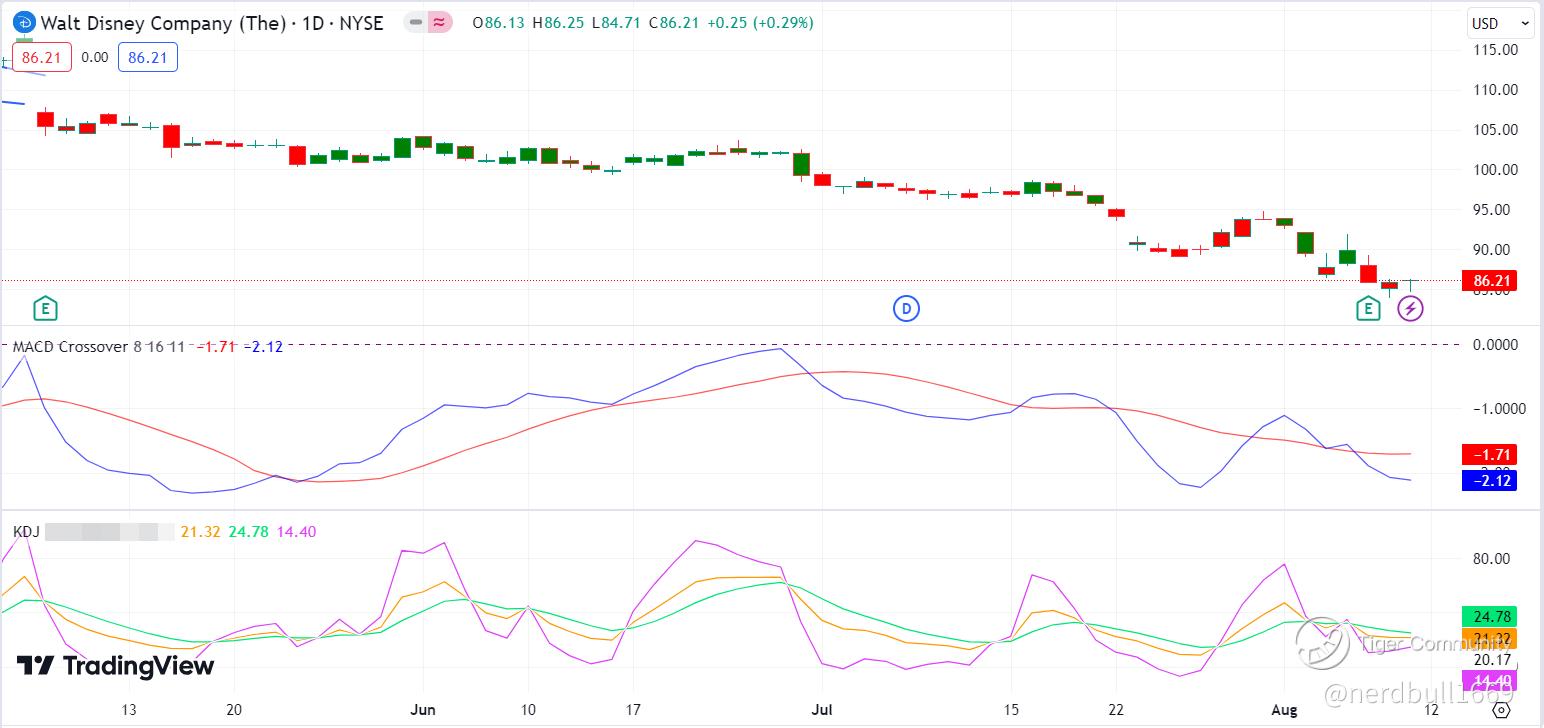Click the +0.25 (+0.29%) change value
The width and height of the screenshot is (1544, 728).
760,22
